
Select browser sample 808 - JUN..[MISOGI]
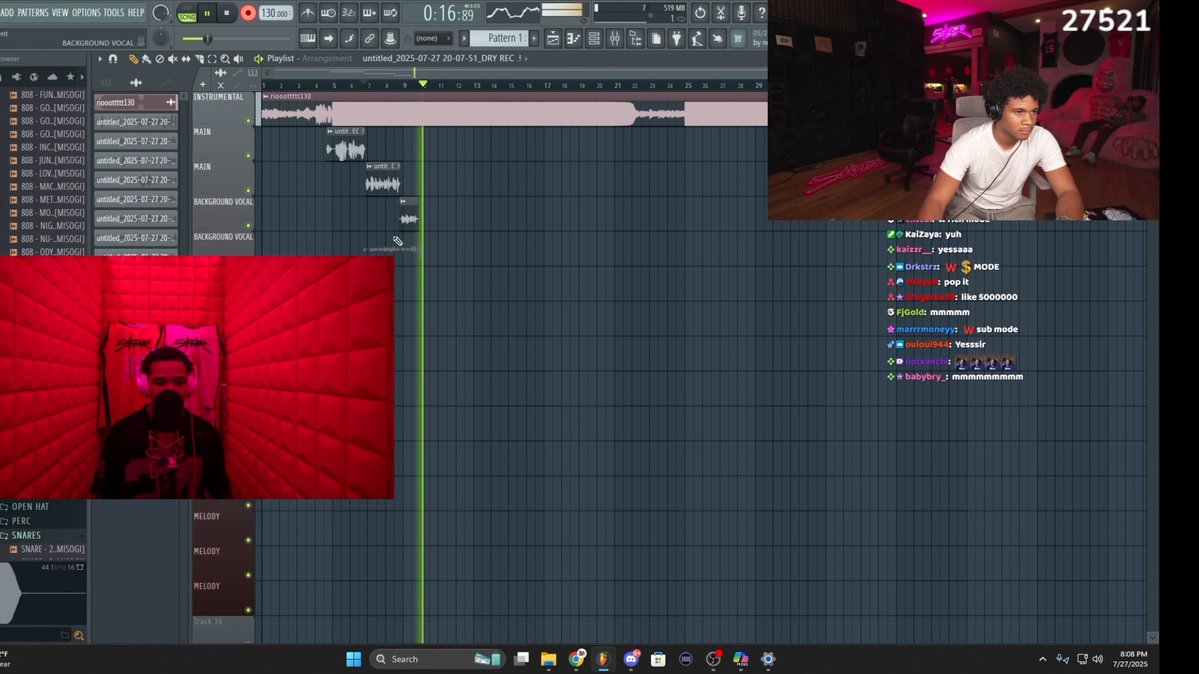[x=46, y=160]
